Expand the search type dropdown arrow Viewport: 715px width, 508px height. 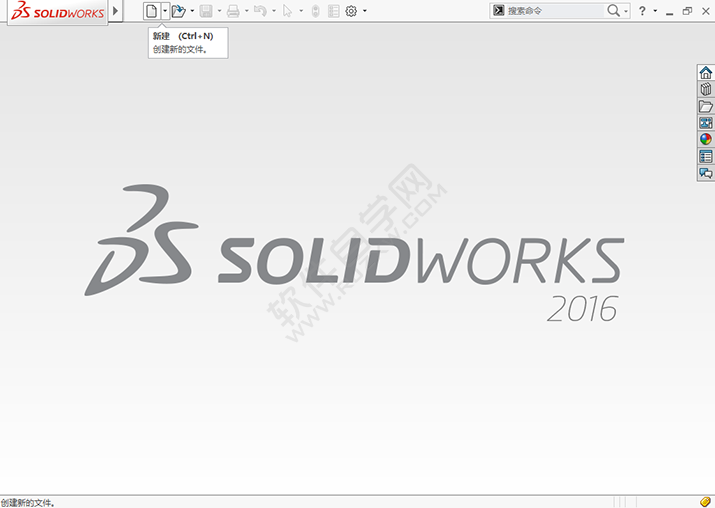click(626, 11)
